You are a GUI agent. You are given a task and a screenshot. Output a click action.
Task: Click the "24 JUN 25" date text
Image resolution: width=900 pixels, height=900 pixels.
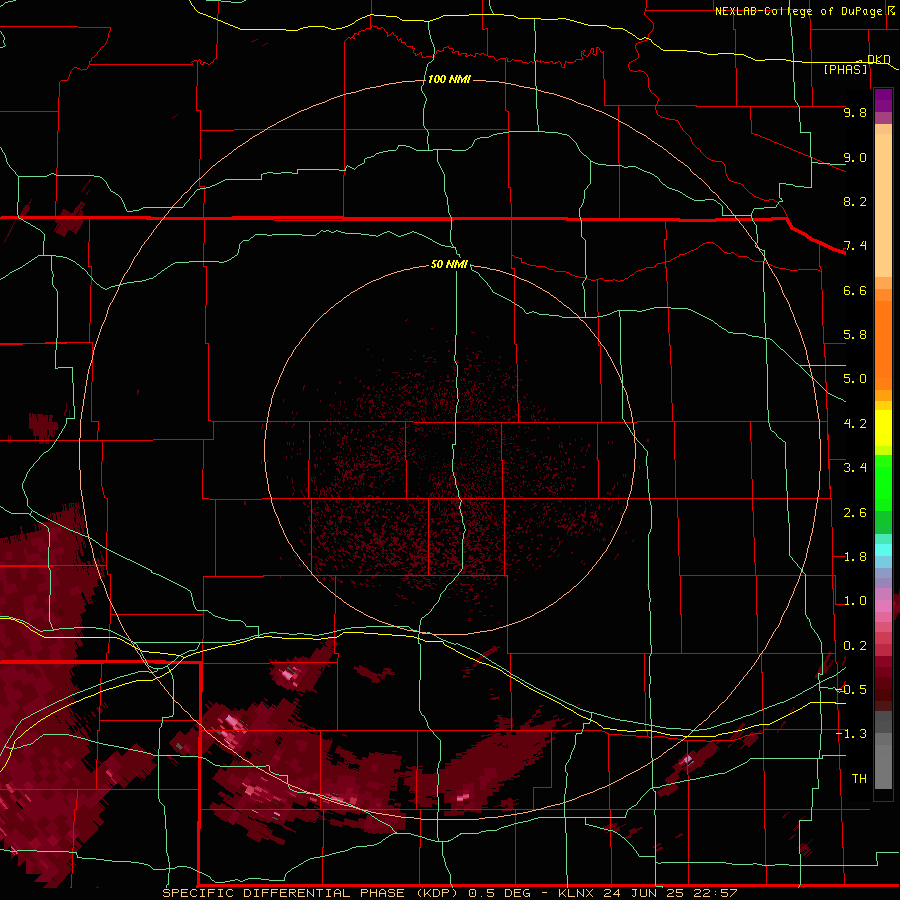click(x=645, y=893)
